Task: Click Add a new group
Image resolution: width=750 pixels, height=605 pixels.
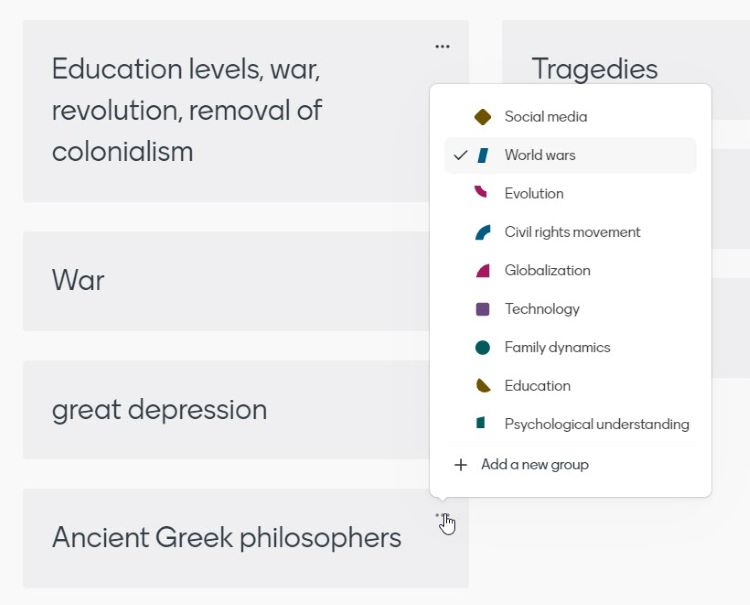Action: coord(534,464)
